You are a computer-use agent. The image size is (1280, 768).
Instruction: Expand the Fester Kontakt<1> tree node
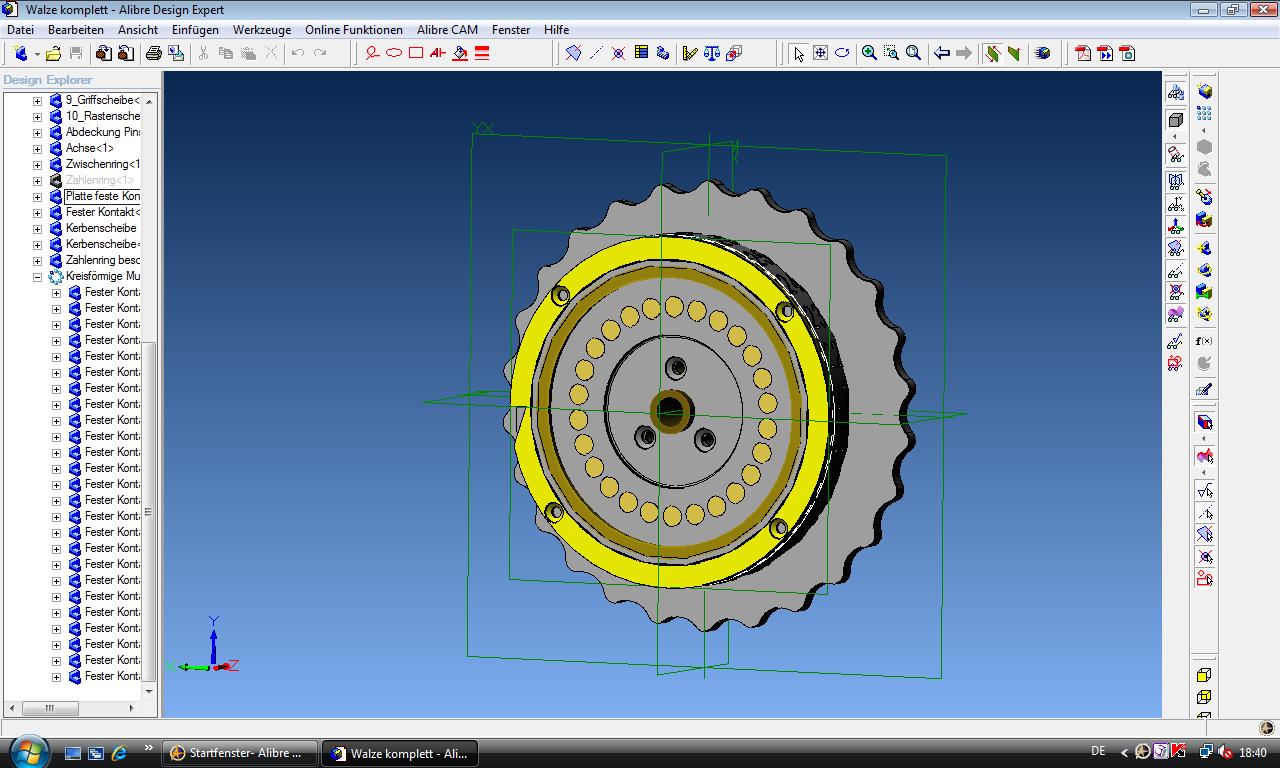(38, 213)
